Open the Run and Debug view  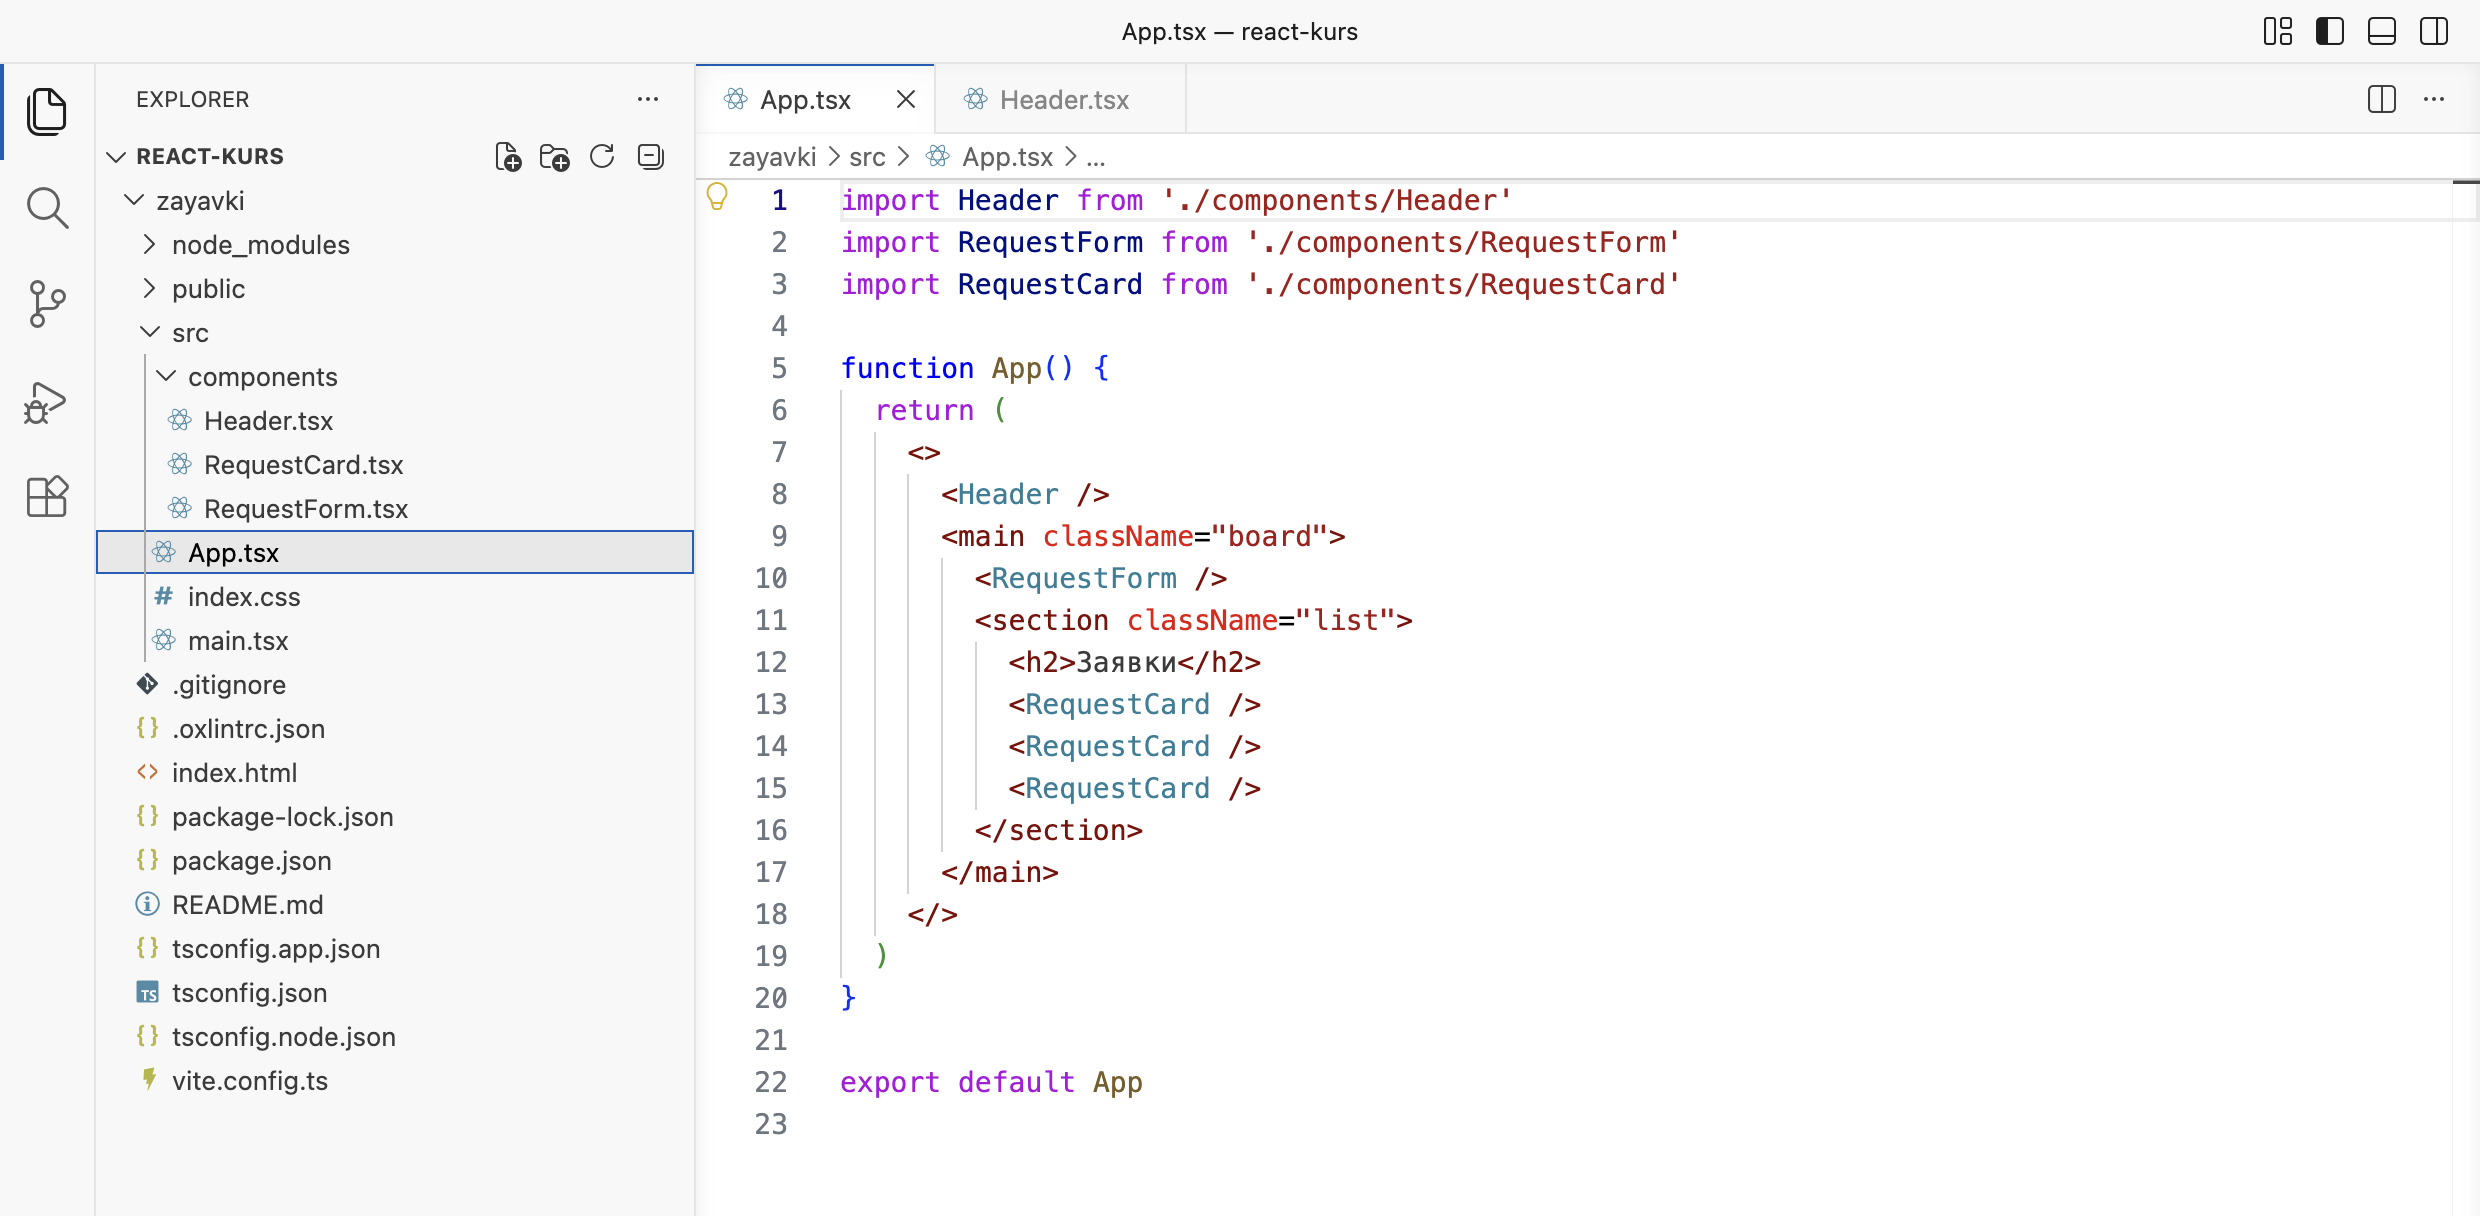pos(47,401)
